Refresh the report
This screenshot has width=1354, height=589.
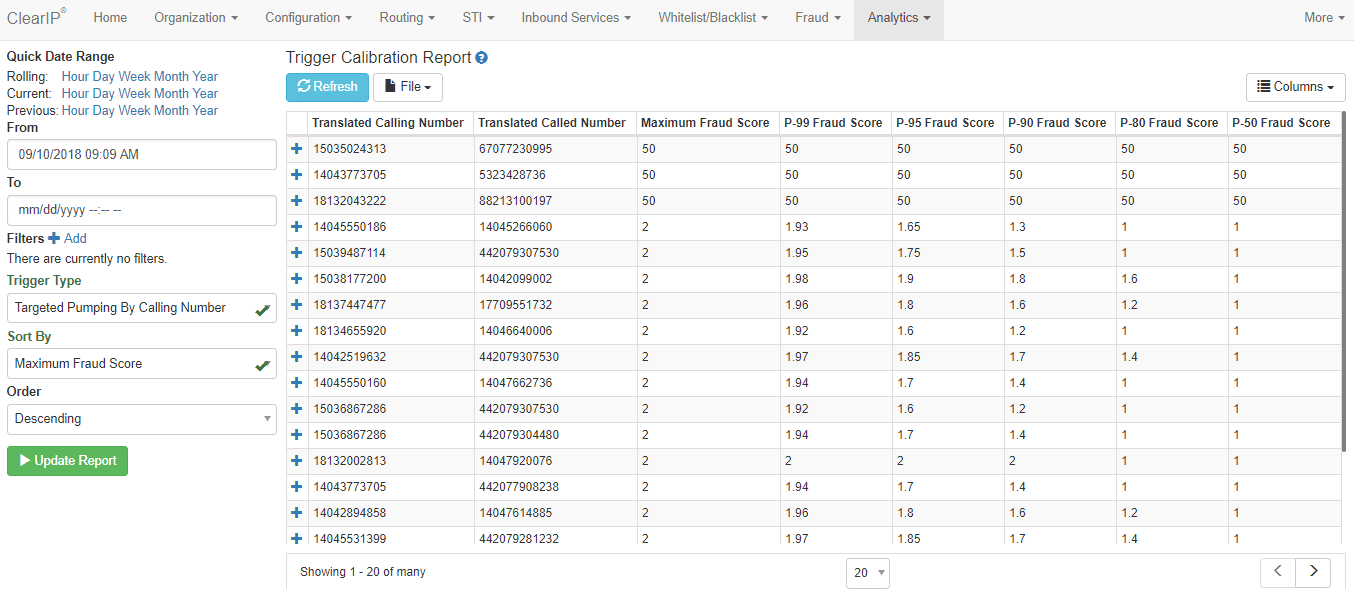[327, 87]
